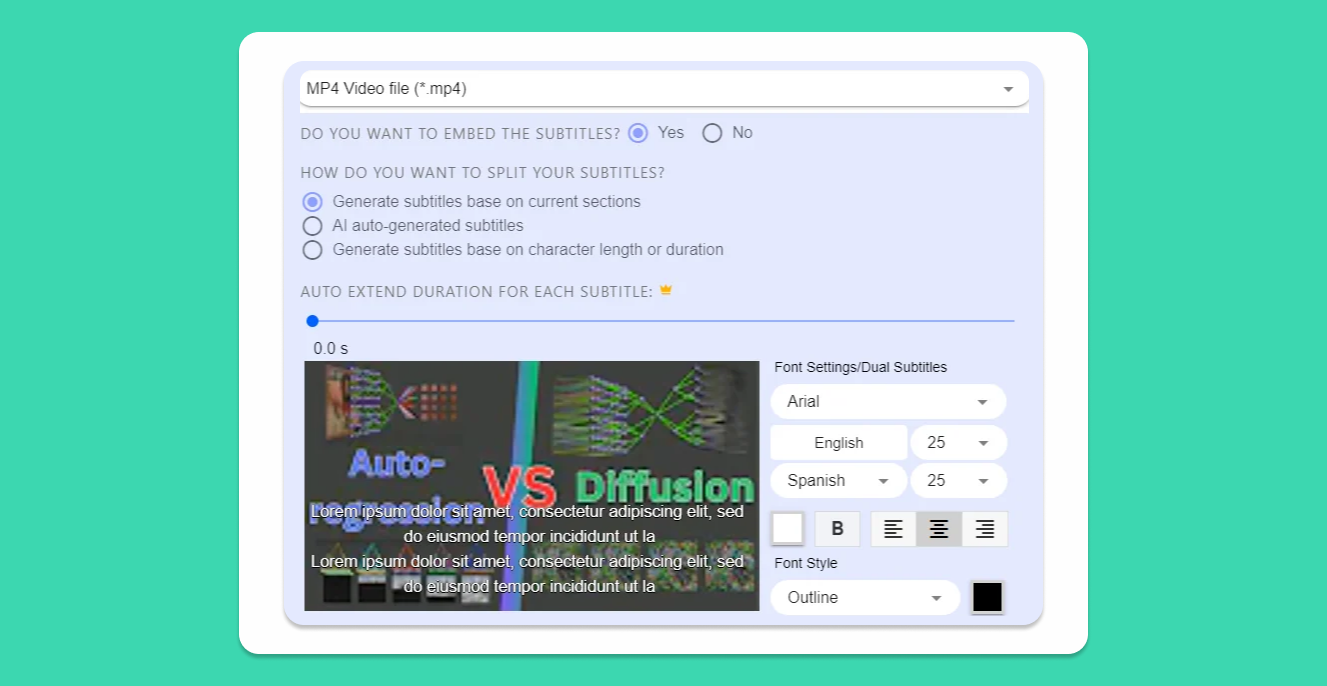
Task: Align subtitles to the right
Action: coord(985,529)
